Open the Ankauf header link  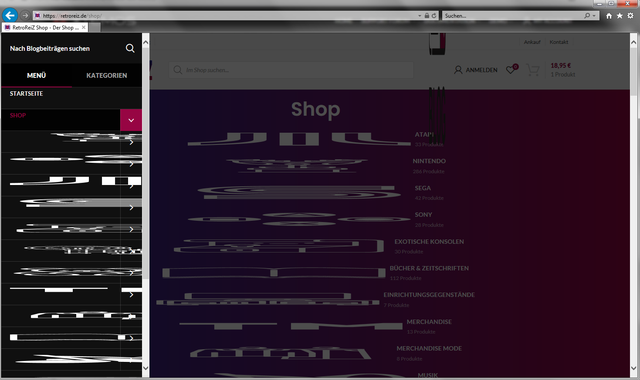coord(532,42)
